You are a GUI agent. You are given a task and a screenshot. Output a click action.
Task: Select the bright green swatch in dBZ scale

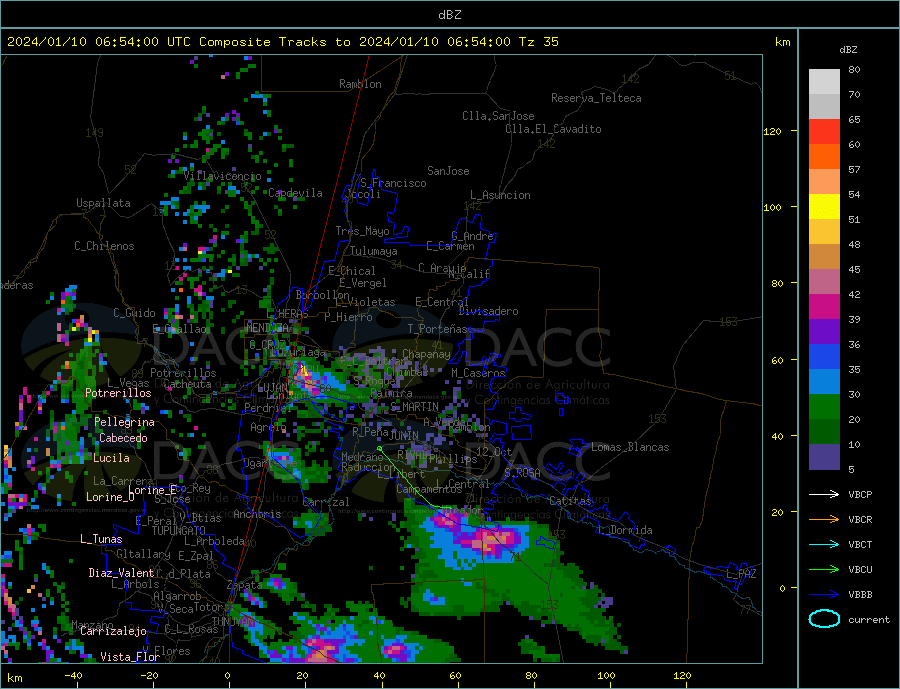click(x=824, y=407)
